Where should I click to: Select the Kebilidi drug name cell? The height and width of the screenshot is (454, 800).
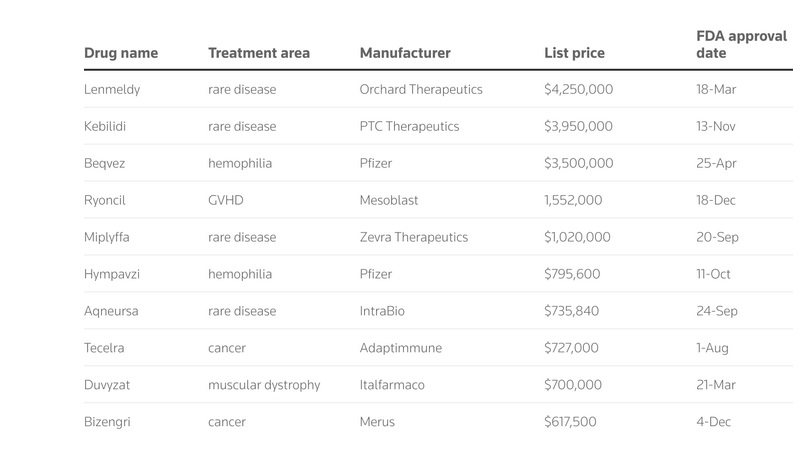pos(105,127)
